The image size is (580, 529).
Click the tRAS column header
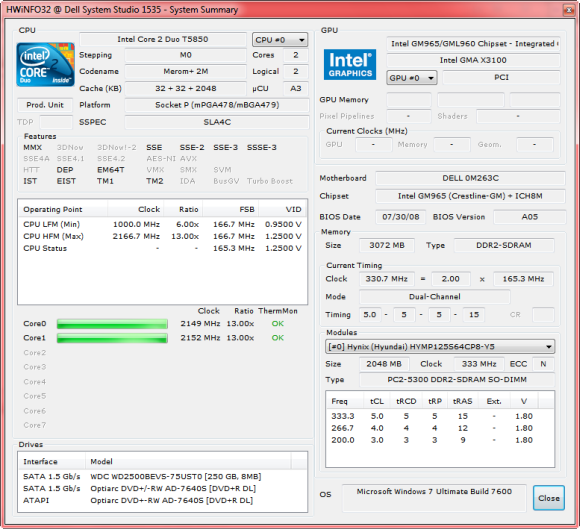coord(463,401)
